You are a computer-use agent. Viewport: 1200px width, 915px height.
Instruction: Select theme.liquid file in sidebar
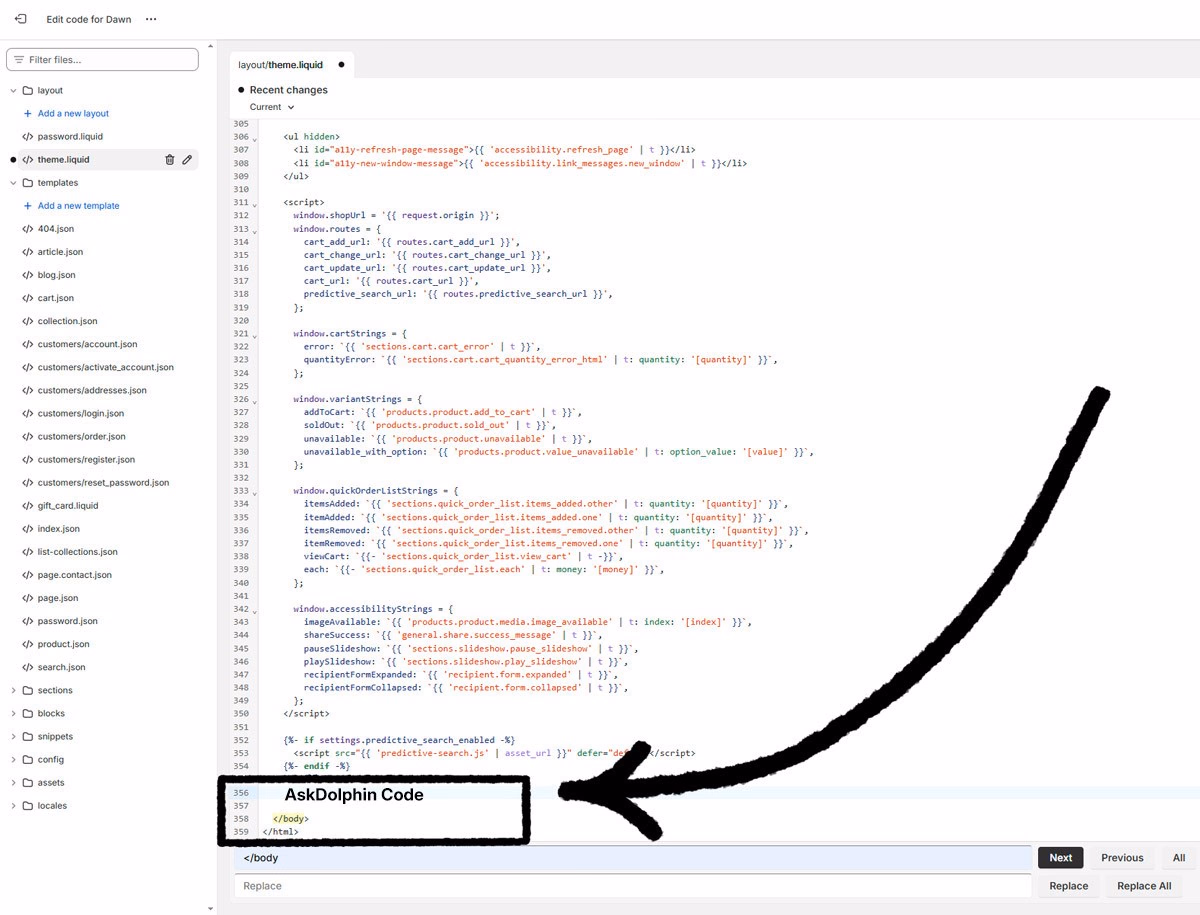(63, 159)
